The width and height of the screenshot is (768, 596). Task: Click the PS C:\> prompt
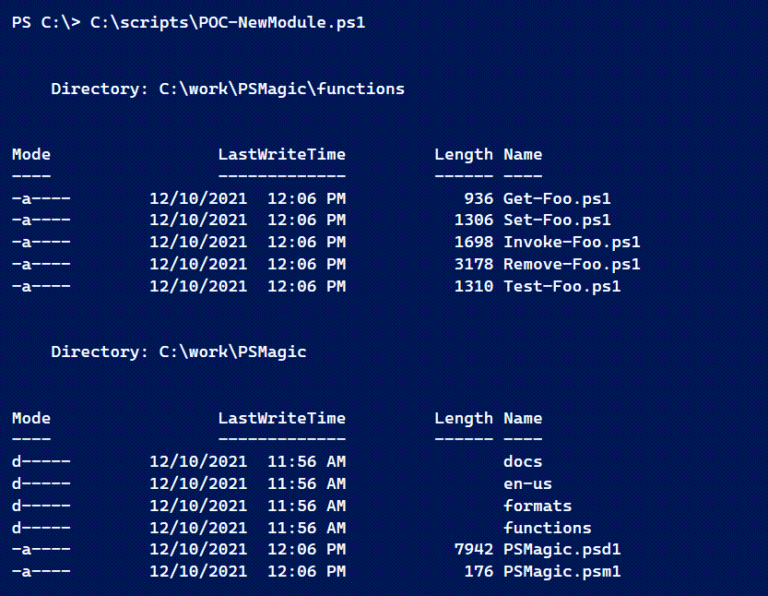pos(46,23)
